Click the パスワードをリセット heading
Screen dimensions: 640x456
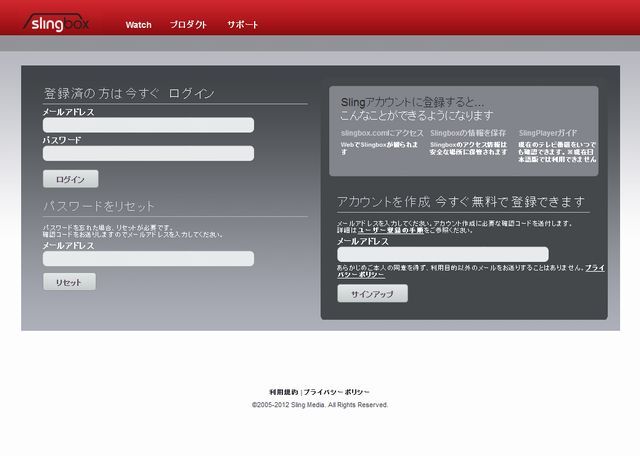[x=99, y=206]
